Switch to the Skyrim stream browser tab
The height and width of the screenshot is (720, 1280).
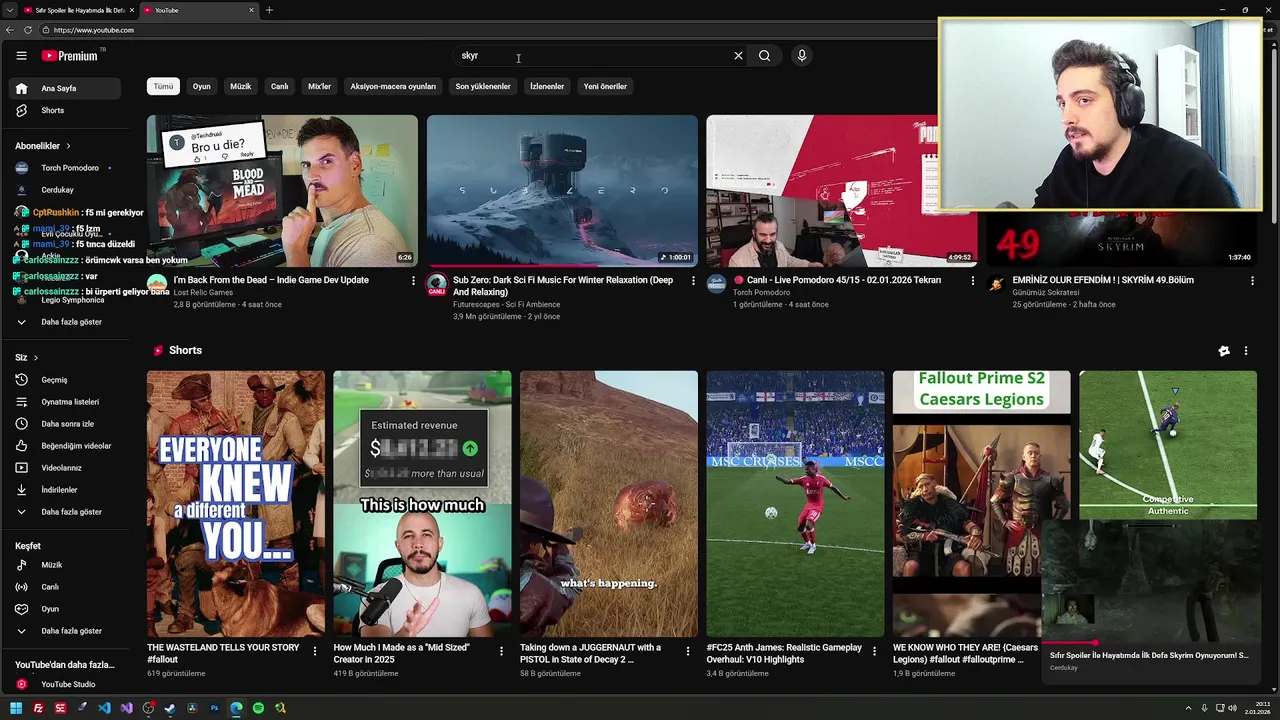(x=78, y=10)
